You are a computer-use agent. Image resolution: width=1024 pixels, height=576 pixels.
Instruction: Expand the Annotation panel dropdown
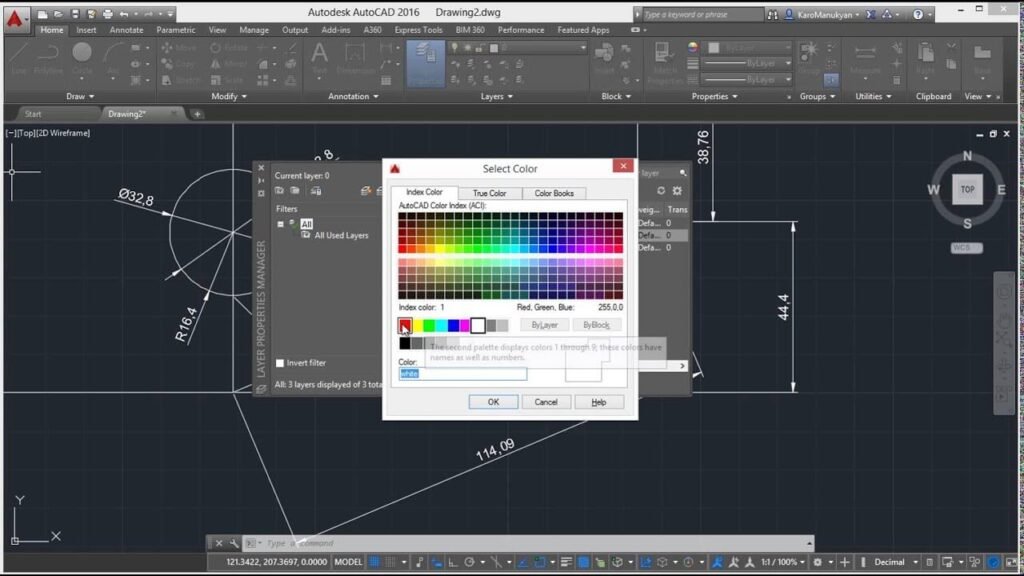(x=353, y=97)
